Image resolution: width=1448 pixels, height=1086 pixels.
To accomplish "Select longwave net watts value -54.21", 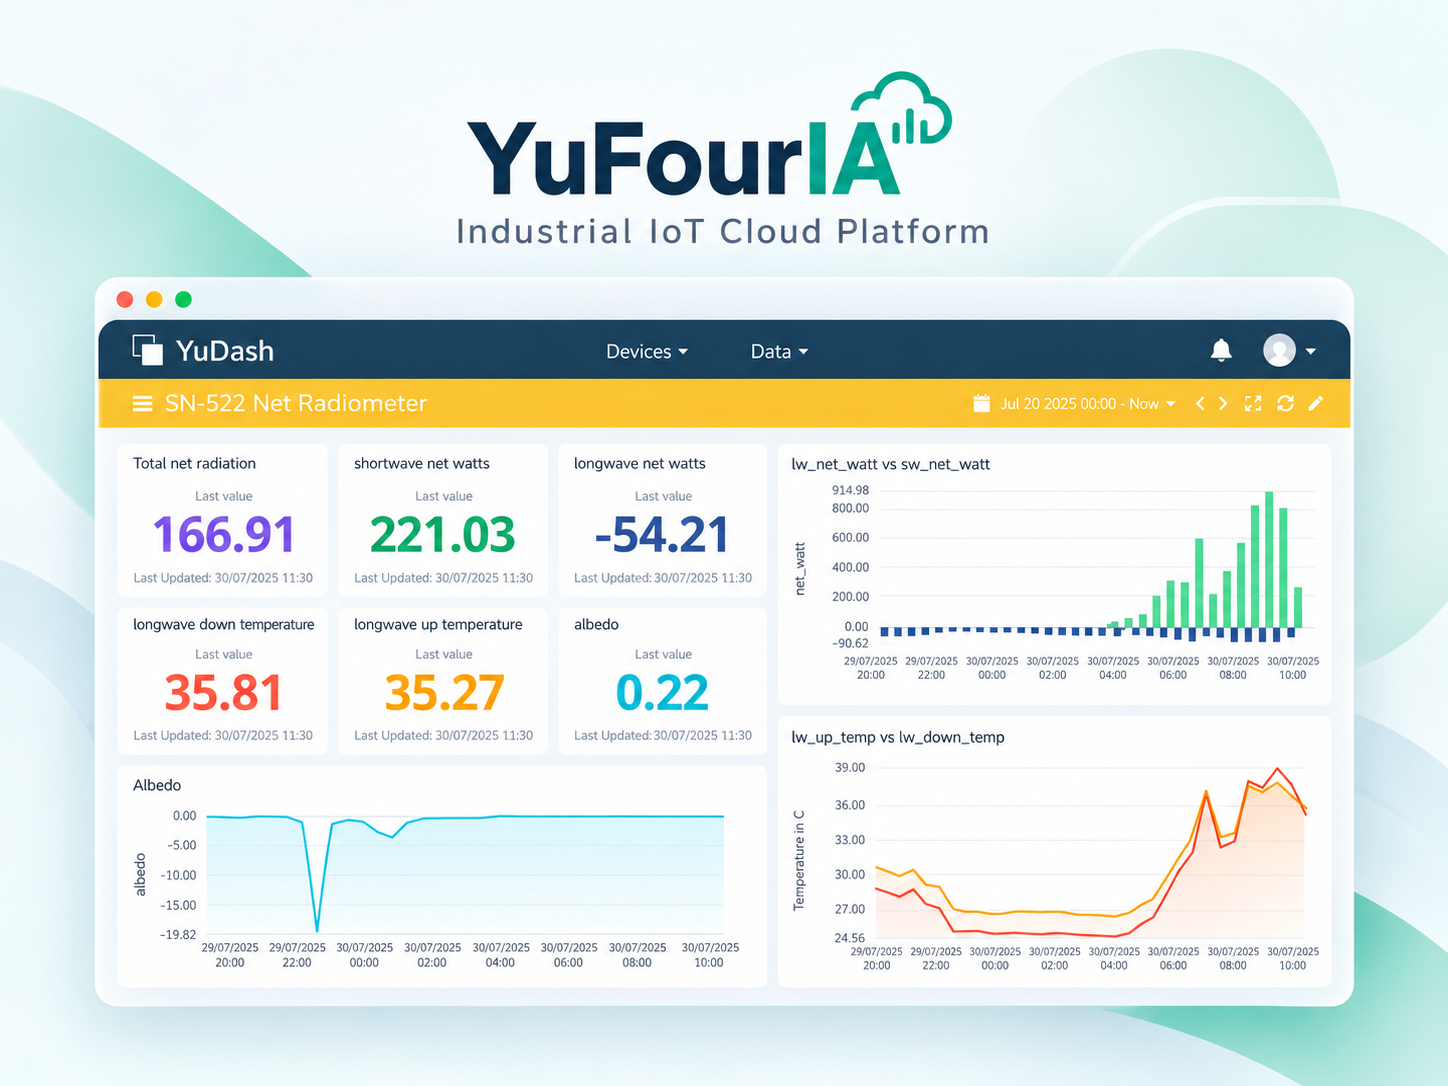I will (662, 535).
